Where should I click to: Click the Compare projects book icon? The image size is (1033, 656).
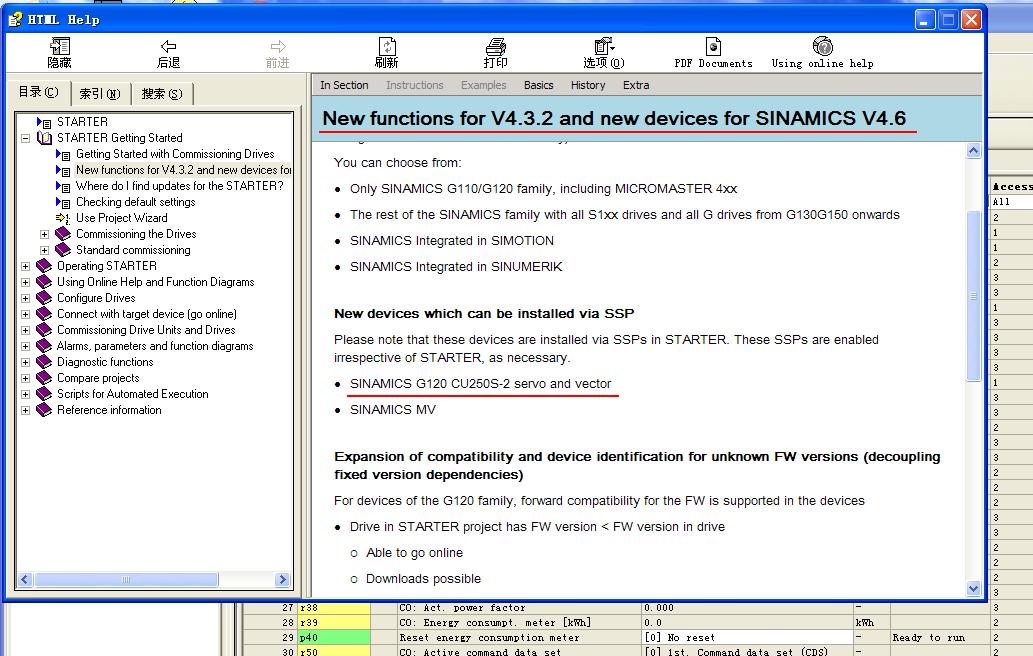44,377
